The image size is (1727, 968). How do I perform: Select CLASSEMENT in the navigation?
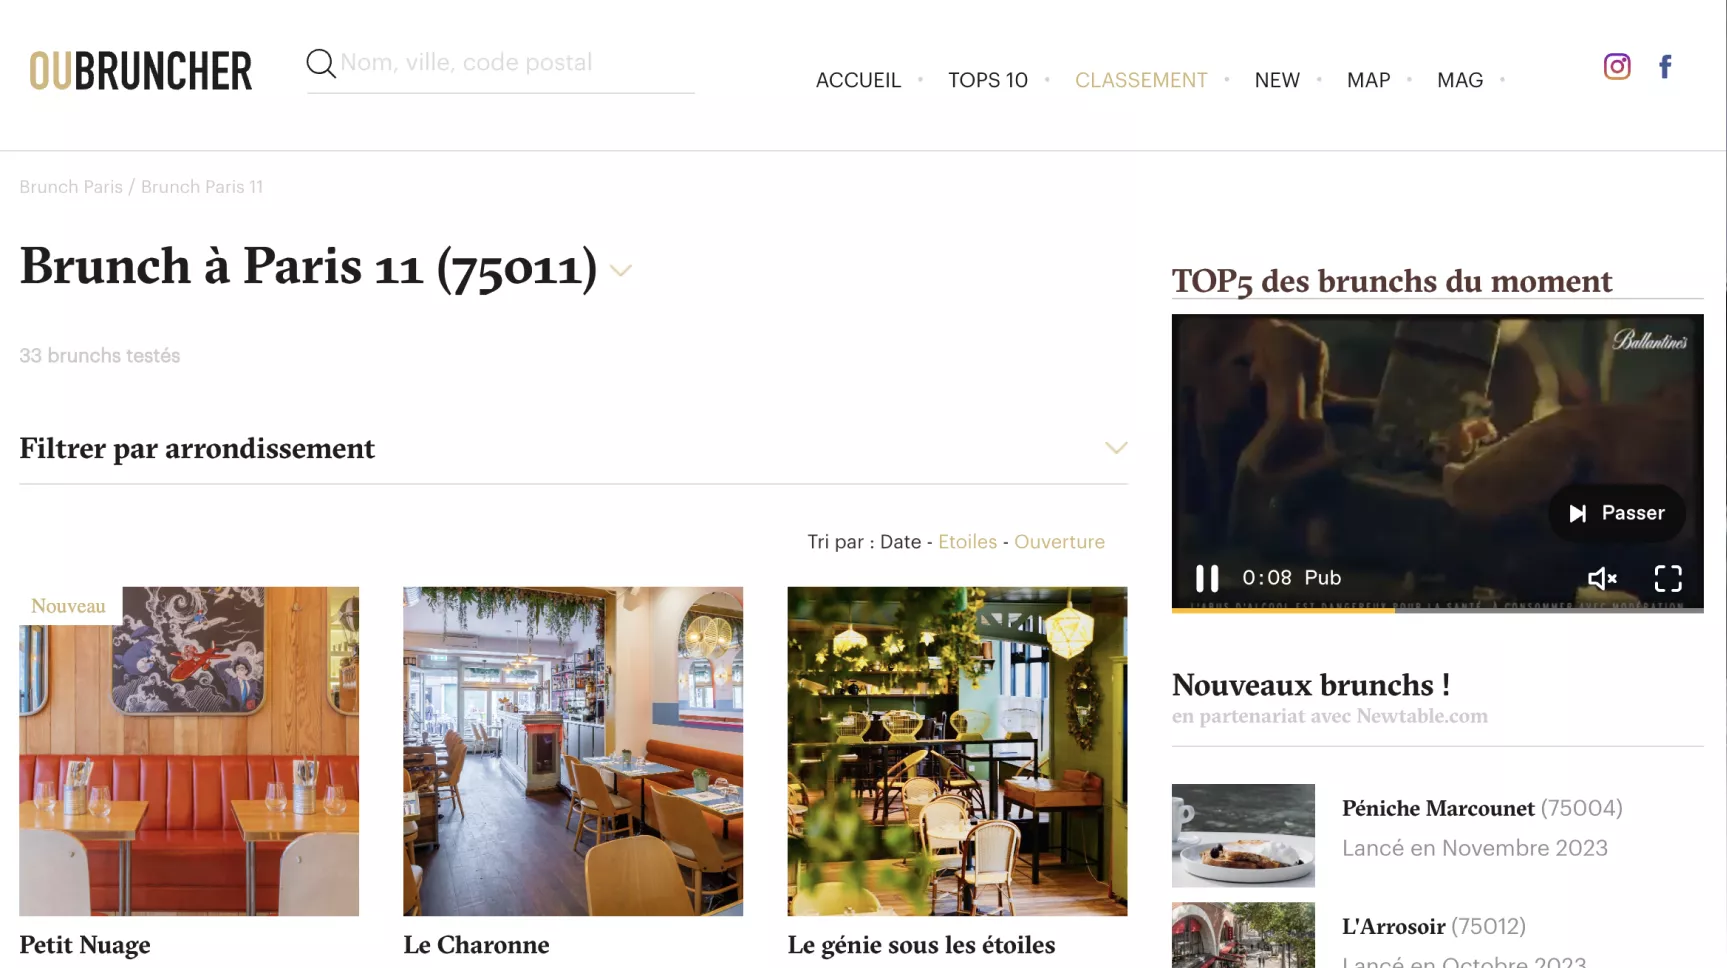(x=1141, y=80)
